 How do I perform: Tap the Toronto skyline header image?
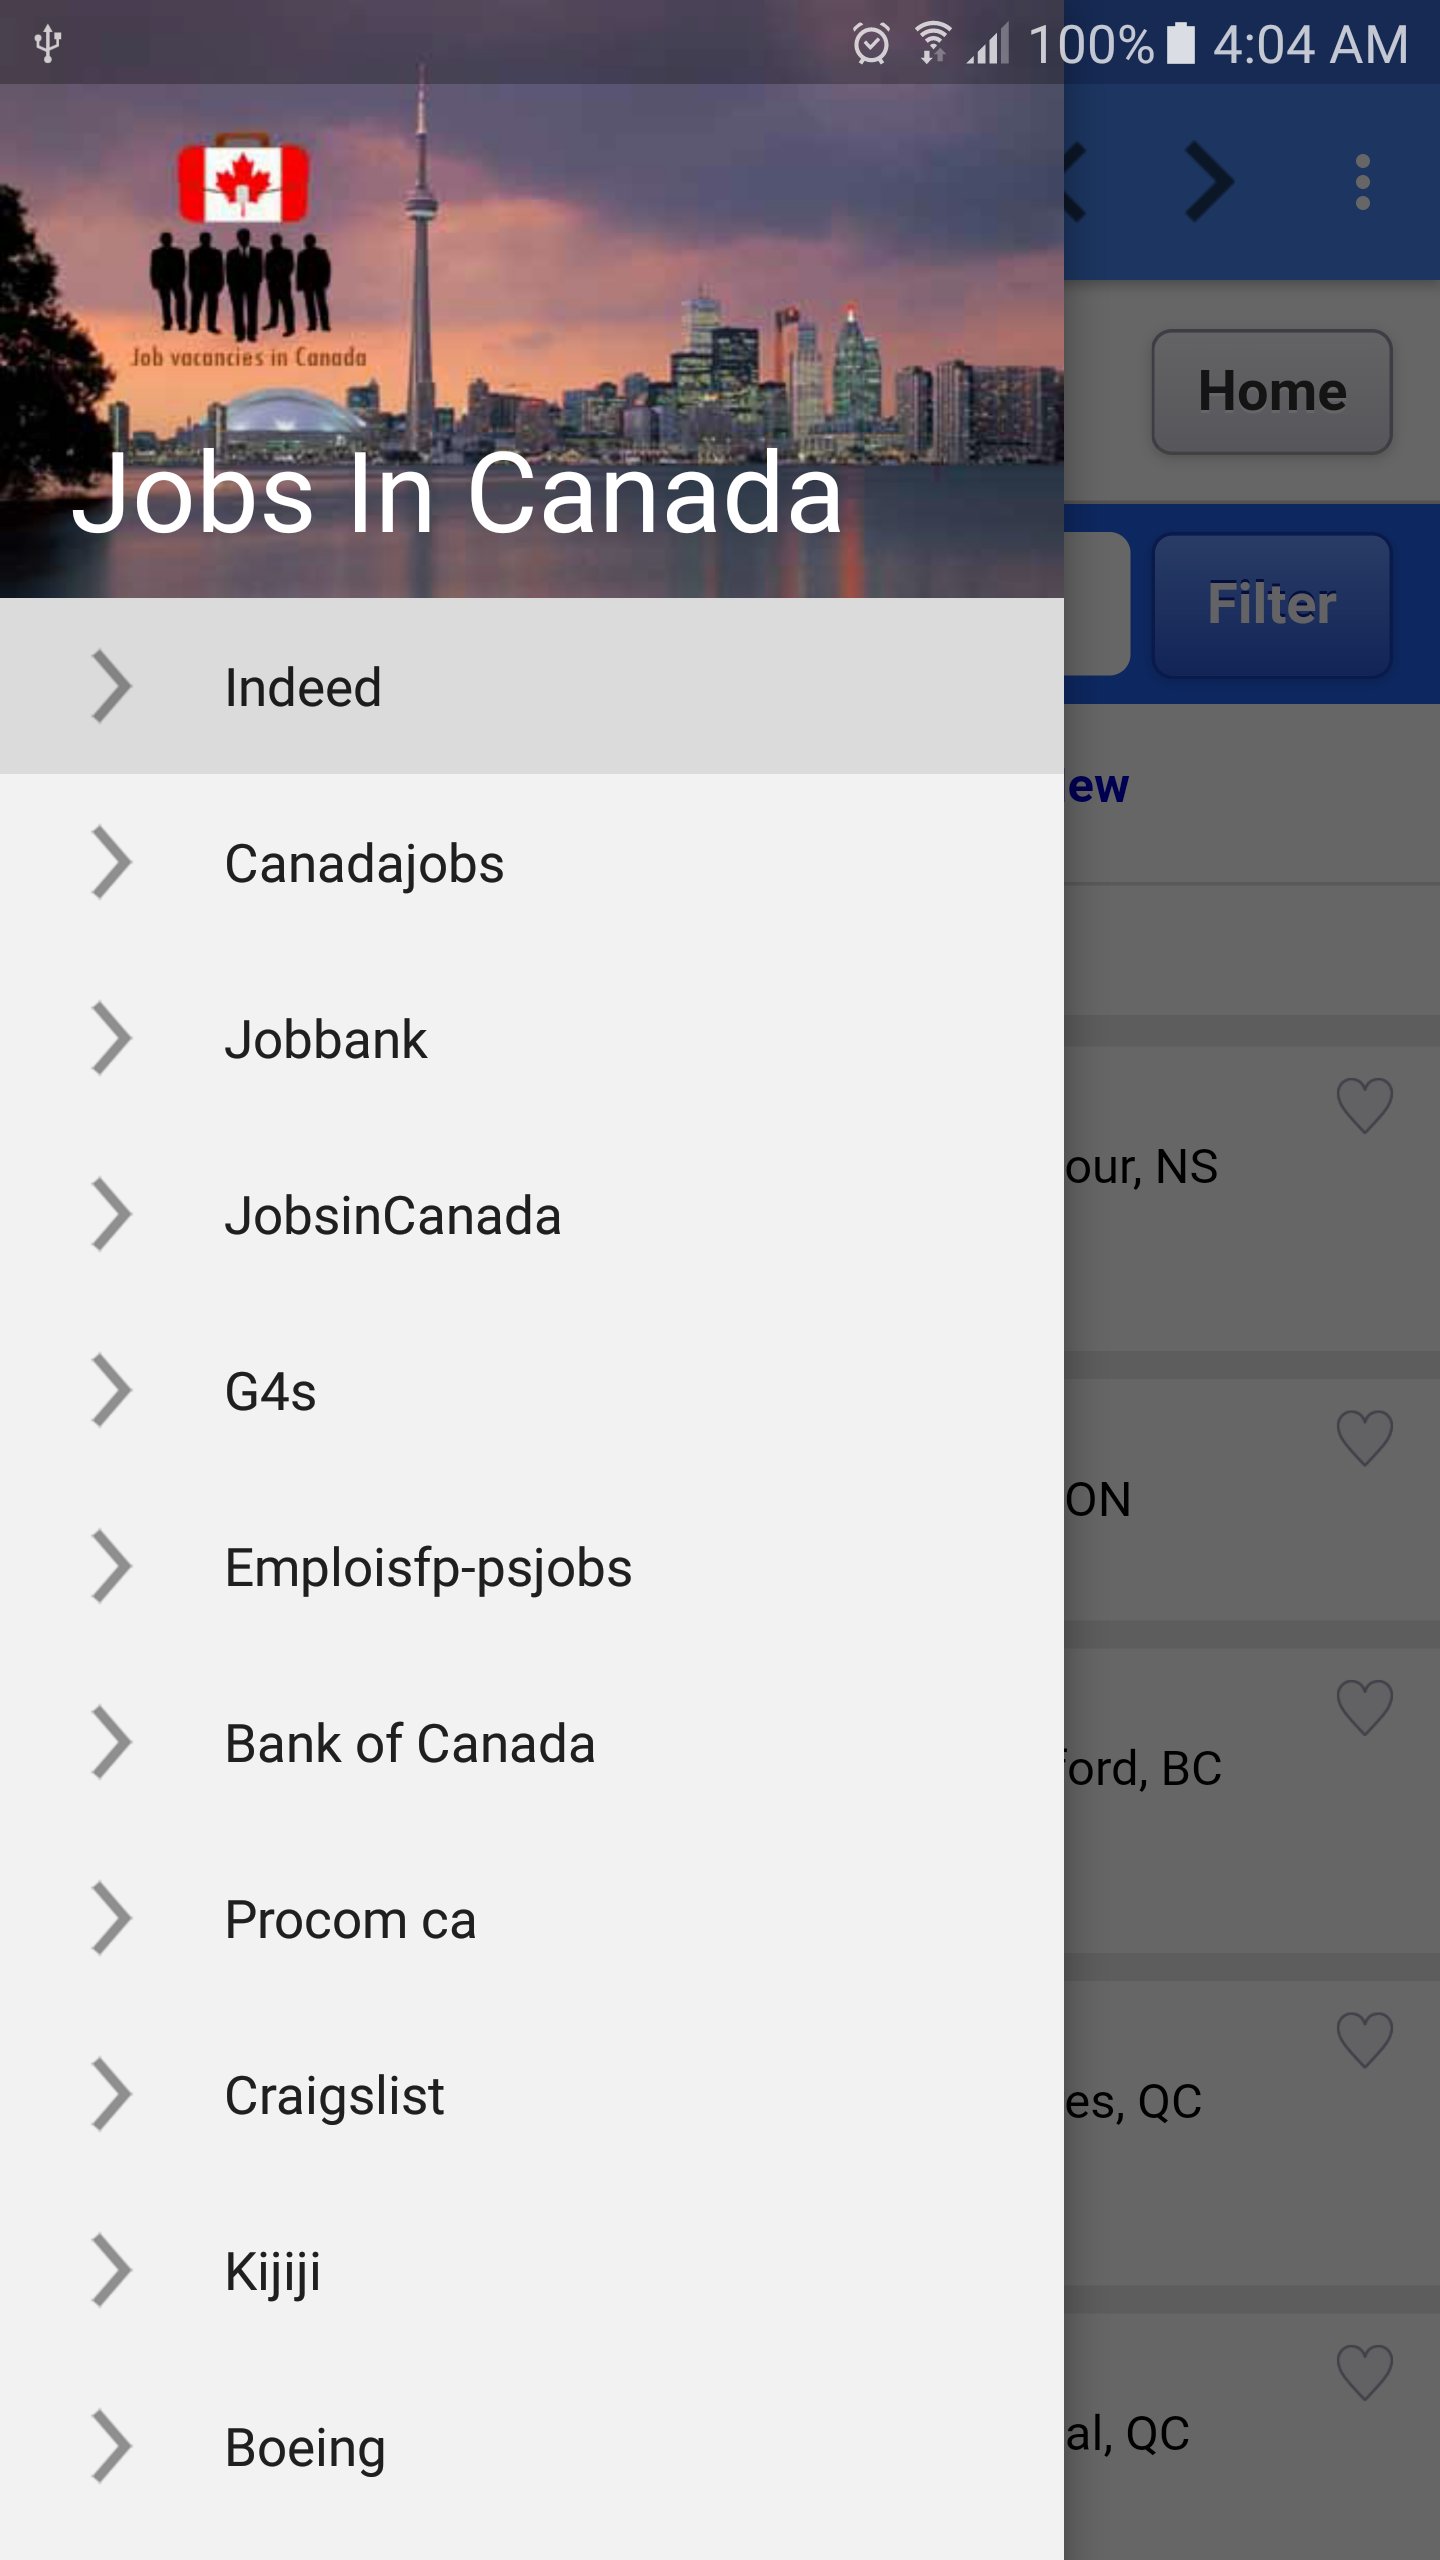pyautogui.click(x=700, y=300)
